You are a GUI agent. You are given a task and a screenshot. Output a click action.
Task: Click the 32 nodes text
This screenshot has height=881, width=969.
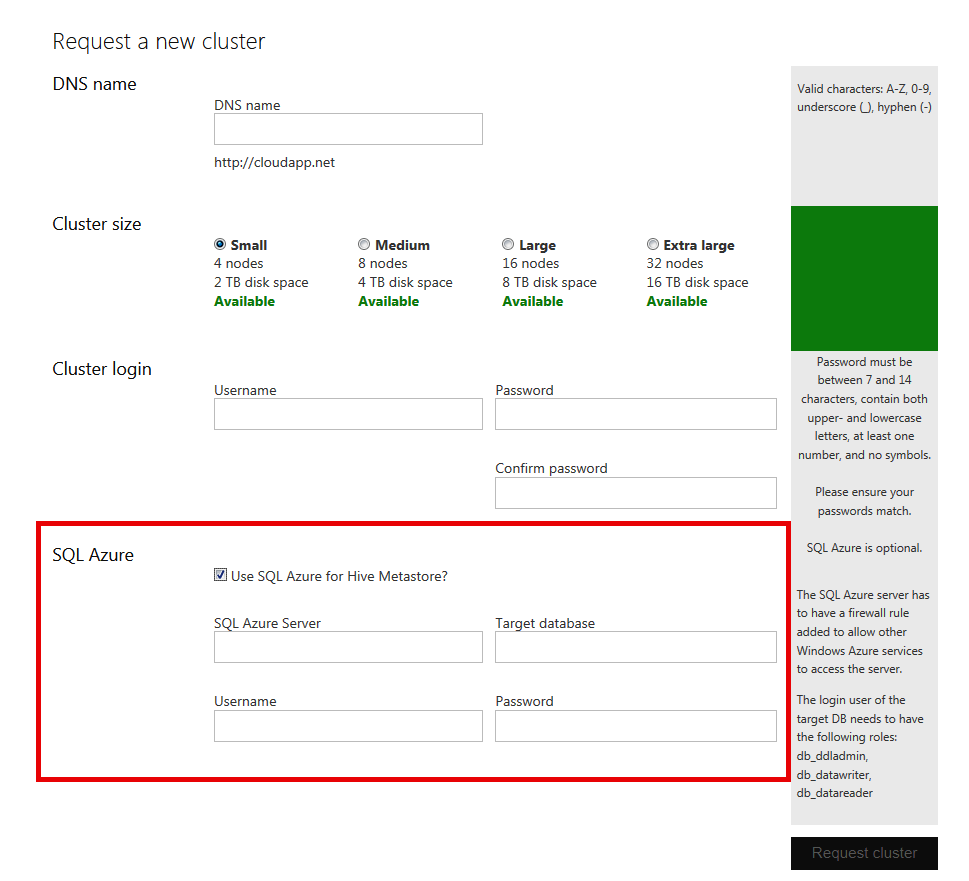(x=675, y=264)
